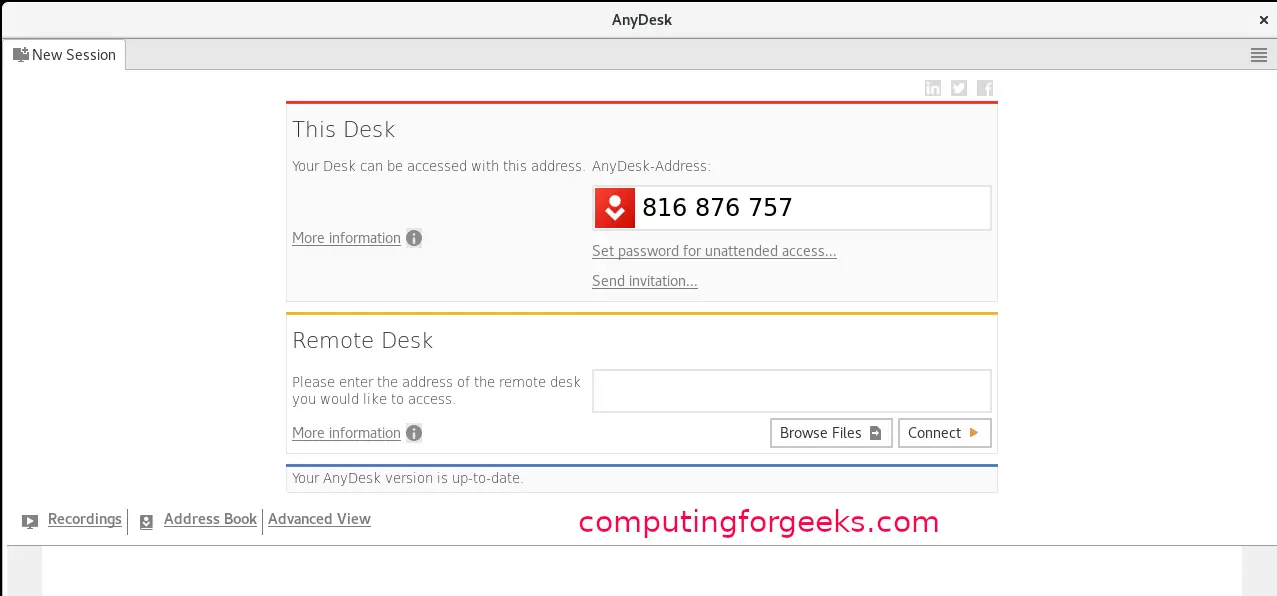Click the Recordings play icon

[30, 521]
